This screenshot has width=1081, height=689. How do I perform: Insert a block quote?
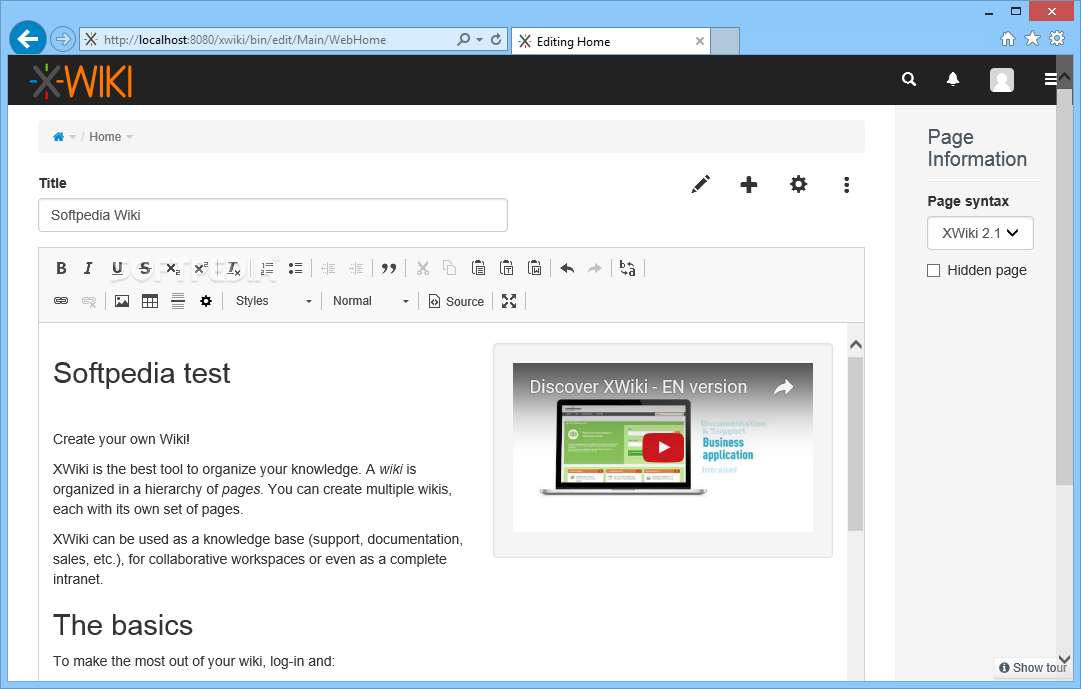tap(389, 268)
